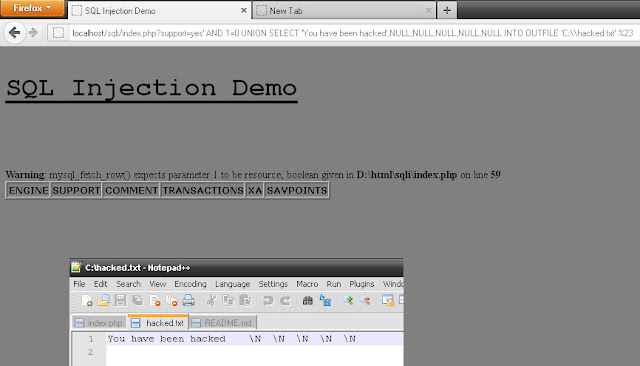Screen dimensions: 640x366
Task: Open the Search menu in Notepad++
Action: (x=128, y=284)
